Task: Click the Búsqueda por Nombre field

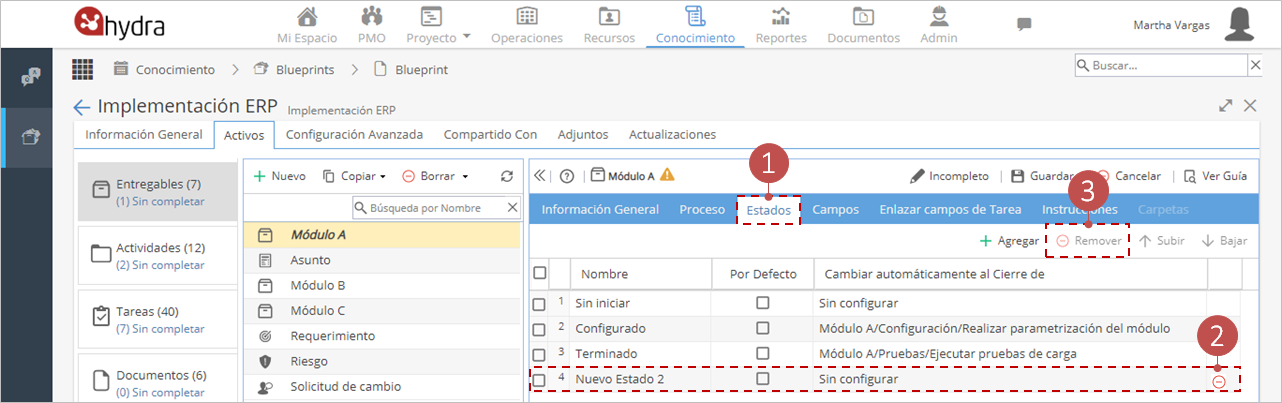Action: [436, 208]
